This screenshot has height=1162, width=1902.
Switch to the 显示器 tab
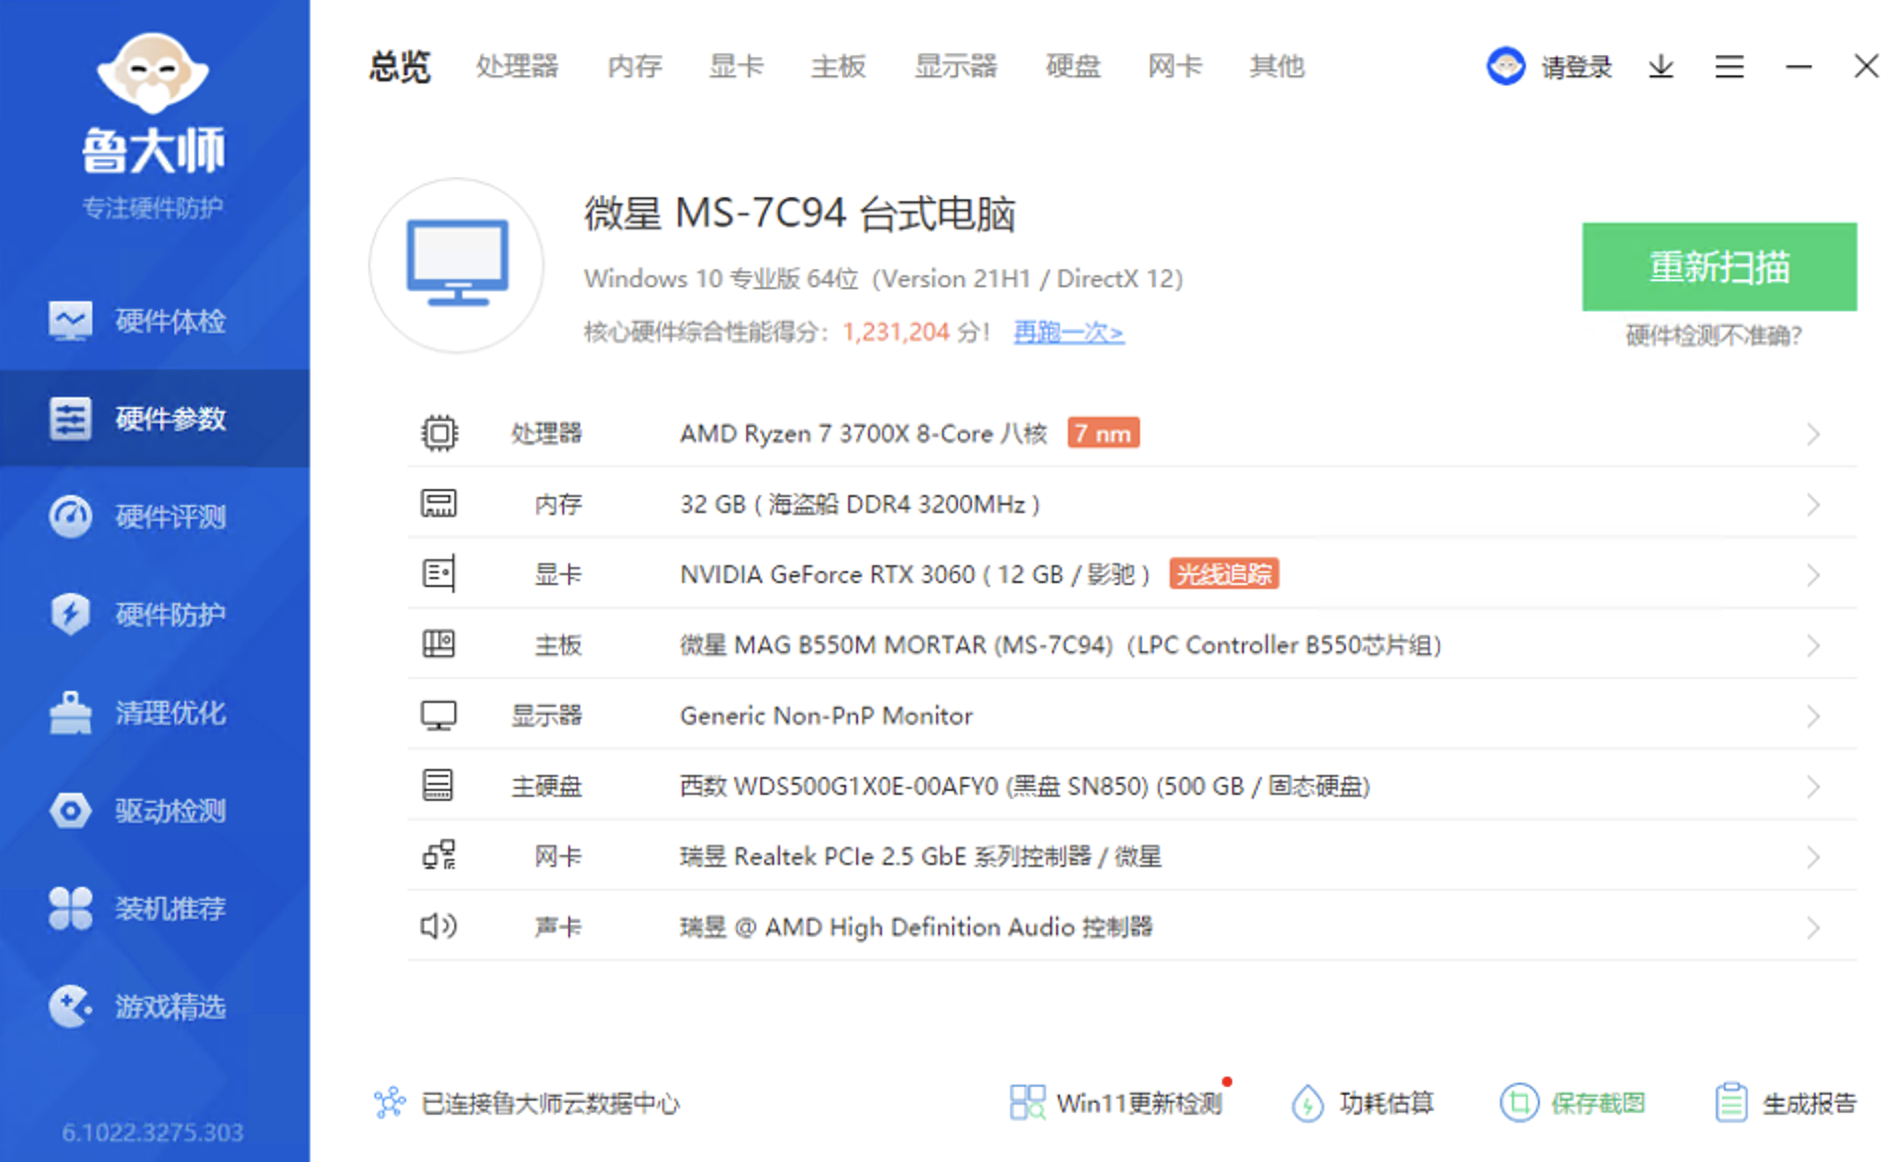click(956, 67)
